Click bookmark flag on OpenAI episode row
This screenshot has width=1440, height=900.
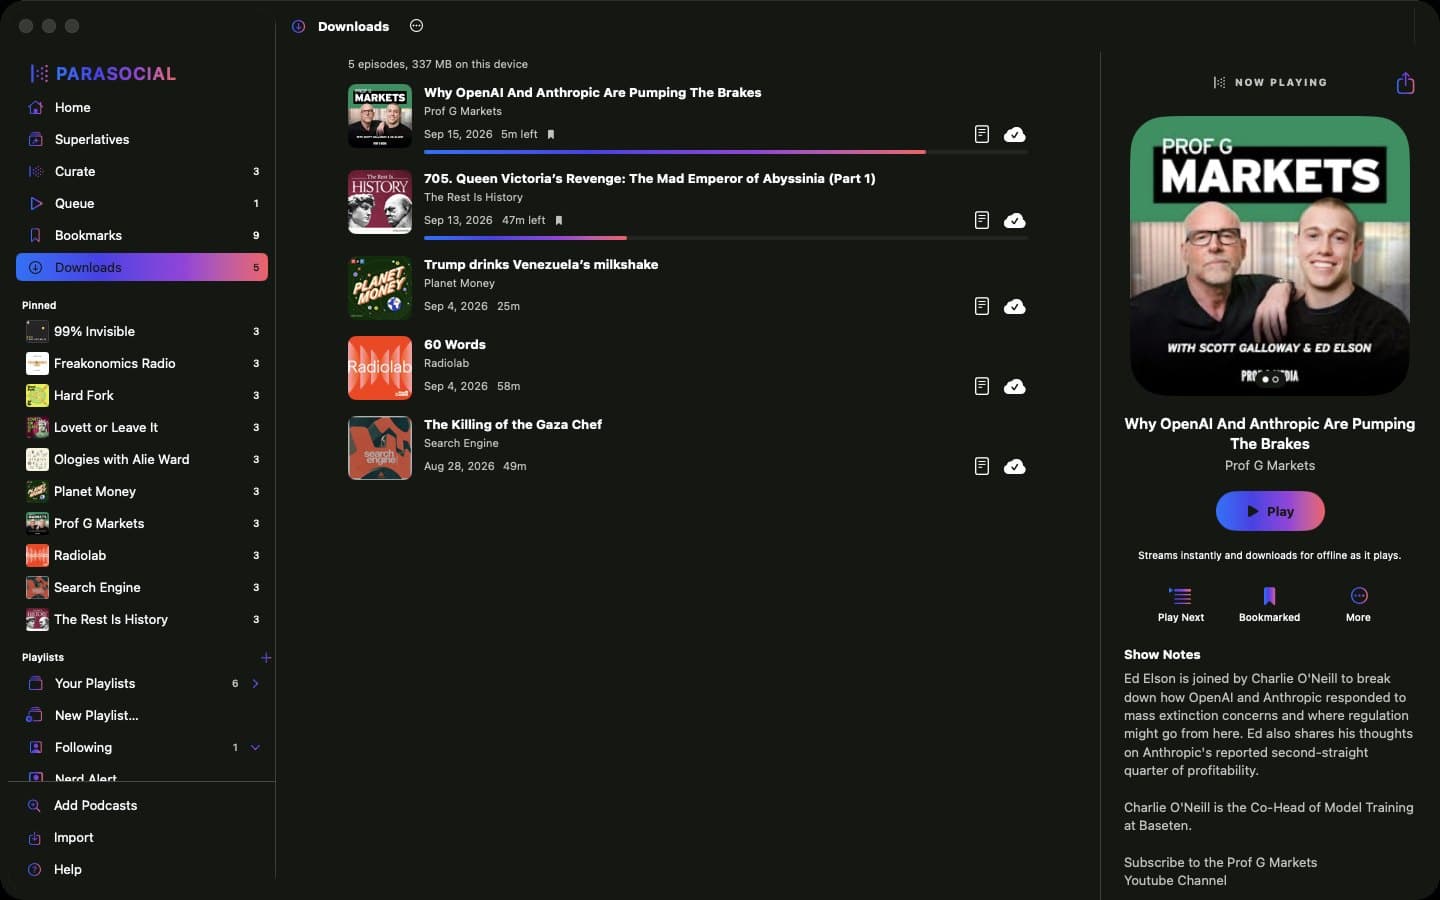[x=551, y=134]
